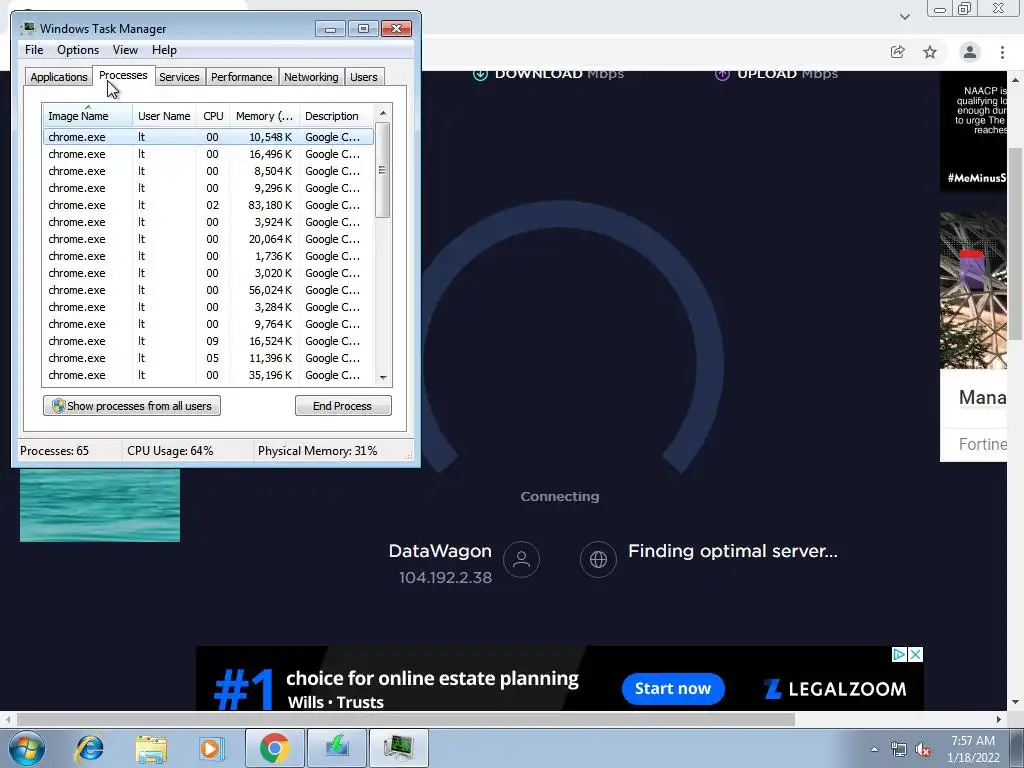Open the Options menu in Task Manager

tap(78, 50)
